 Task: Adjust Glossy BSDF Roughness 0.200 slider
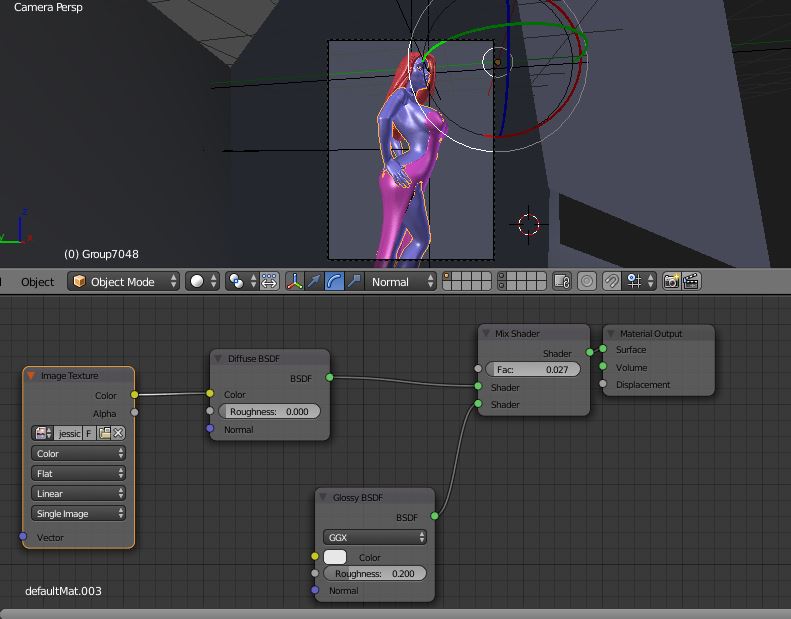click(x=375, y=574)
